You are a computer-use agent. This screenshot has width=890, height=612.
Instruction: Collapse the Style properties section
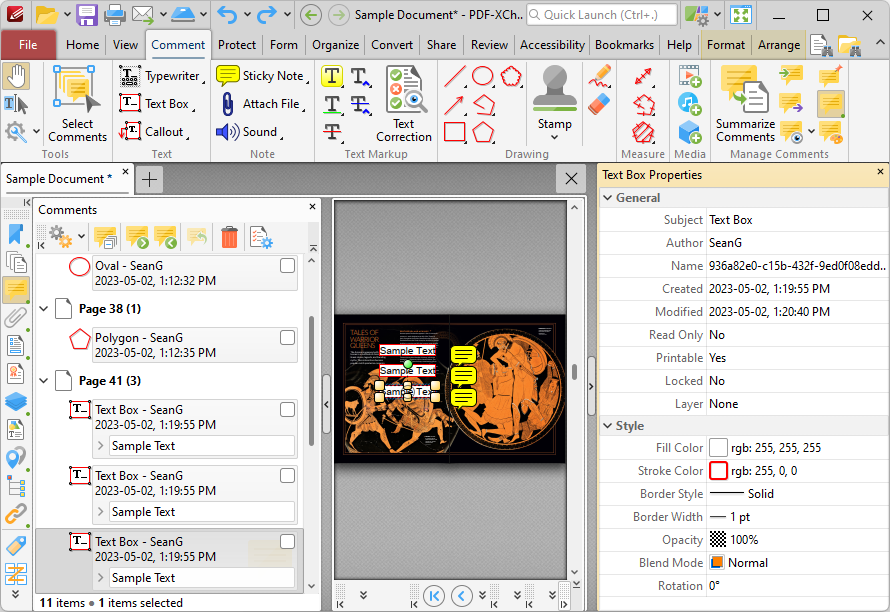(x=608, y=426)
